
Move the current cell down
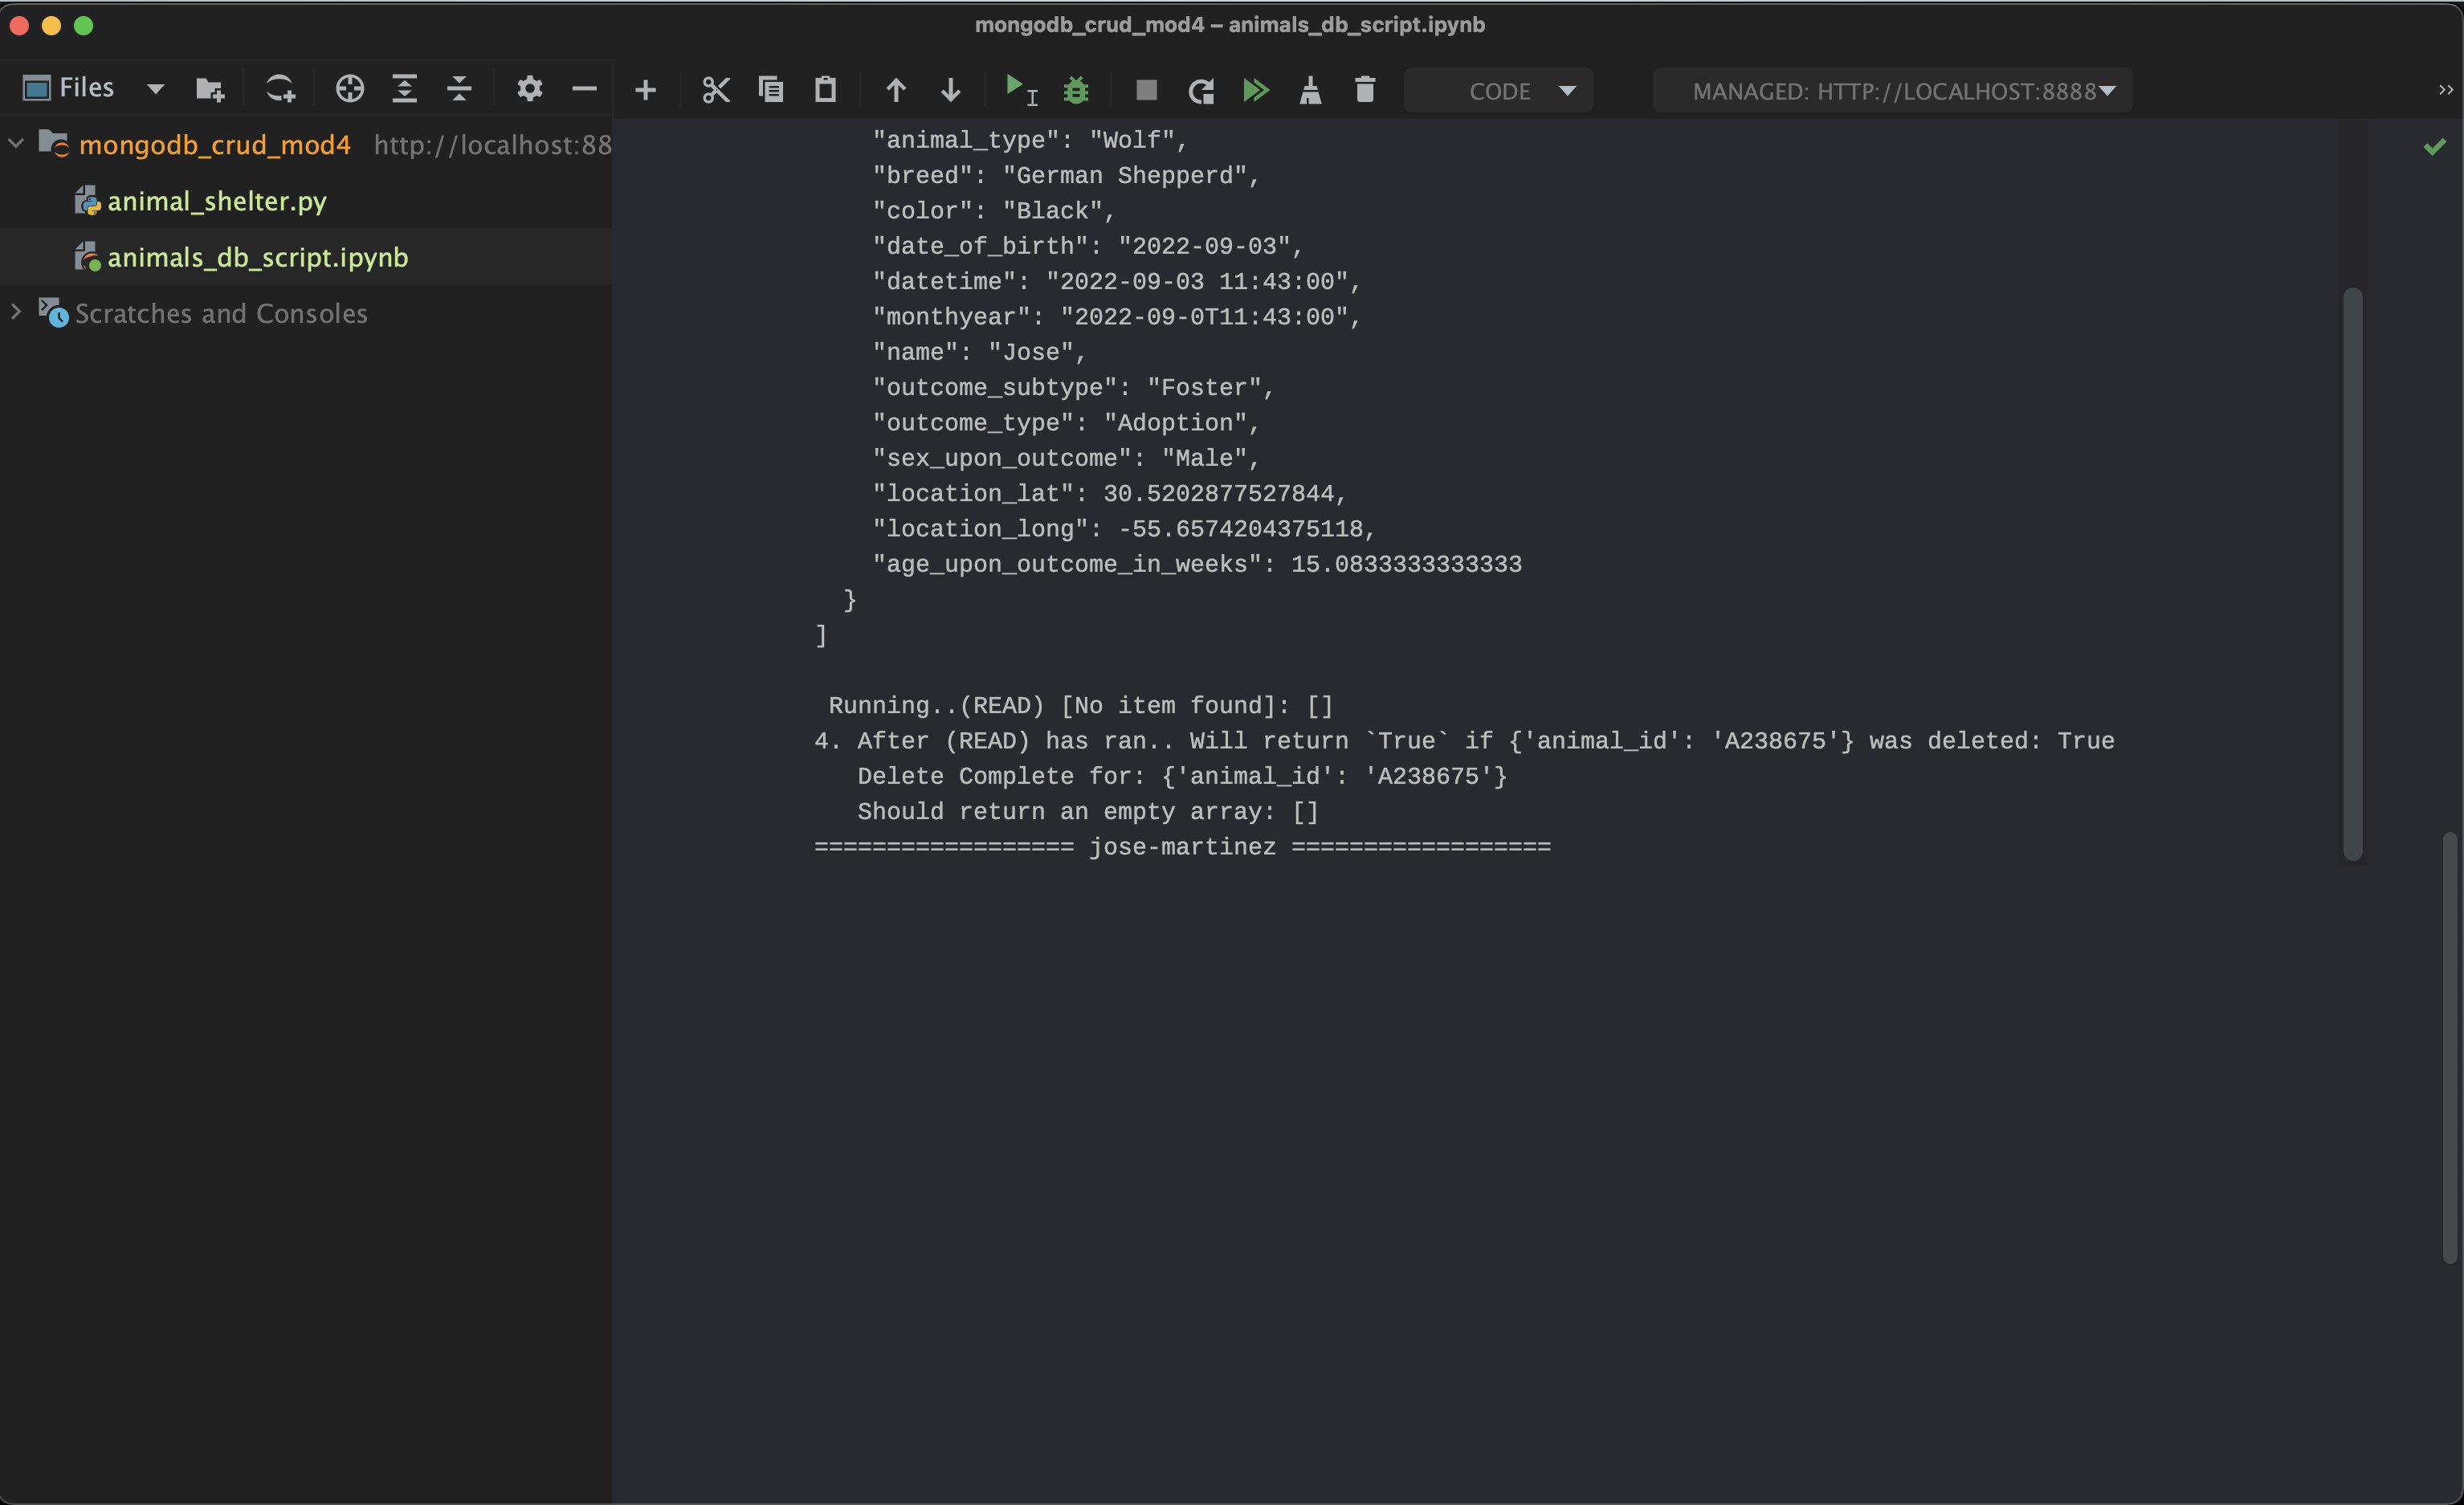pyautogui.click(x=950, y=89)
